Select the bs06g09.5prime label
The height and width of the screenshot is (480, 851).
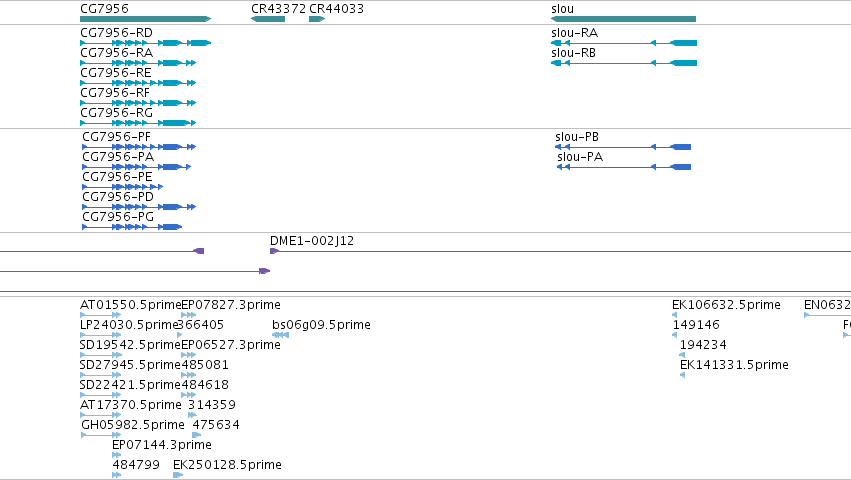click(x=321, y=325)
